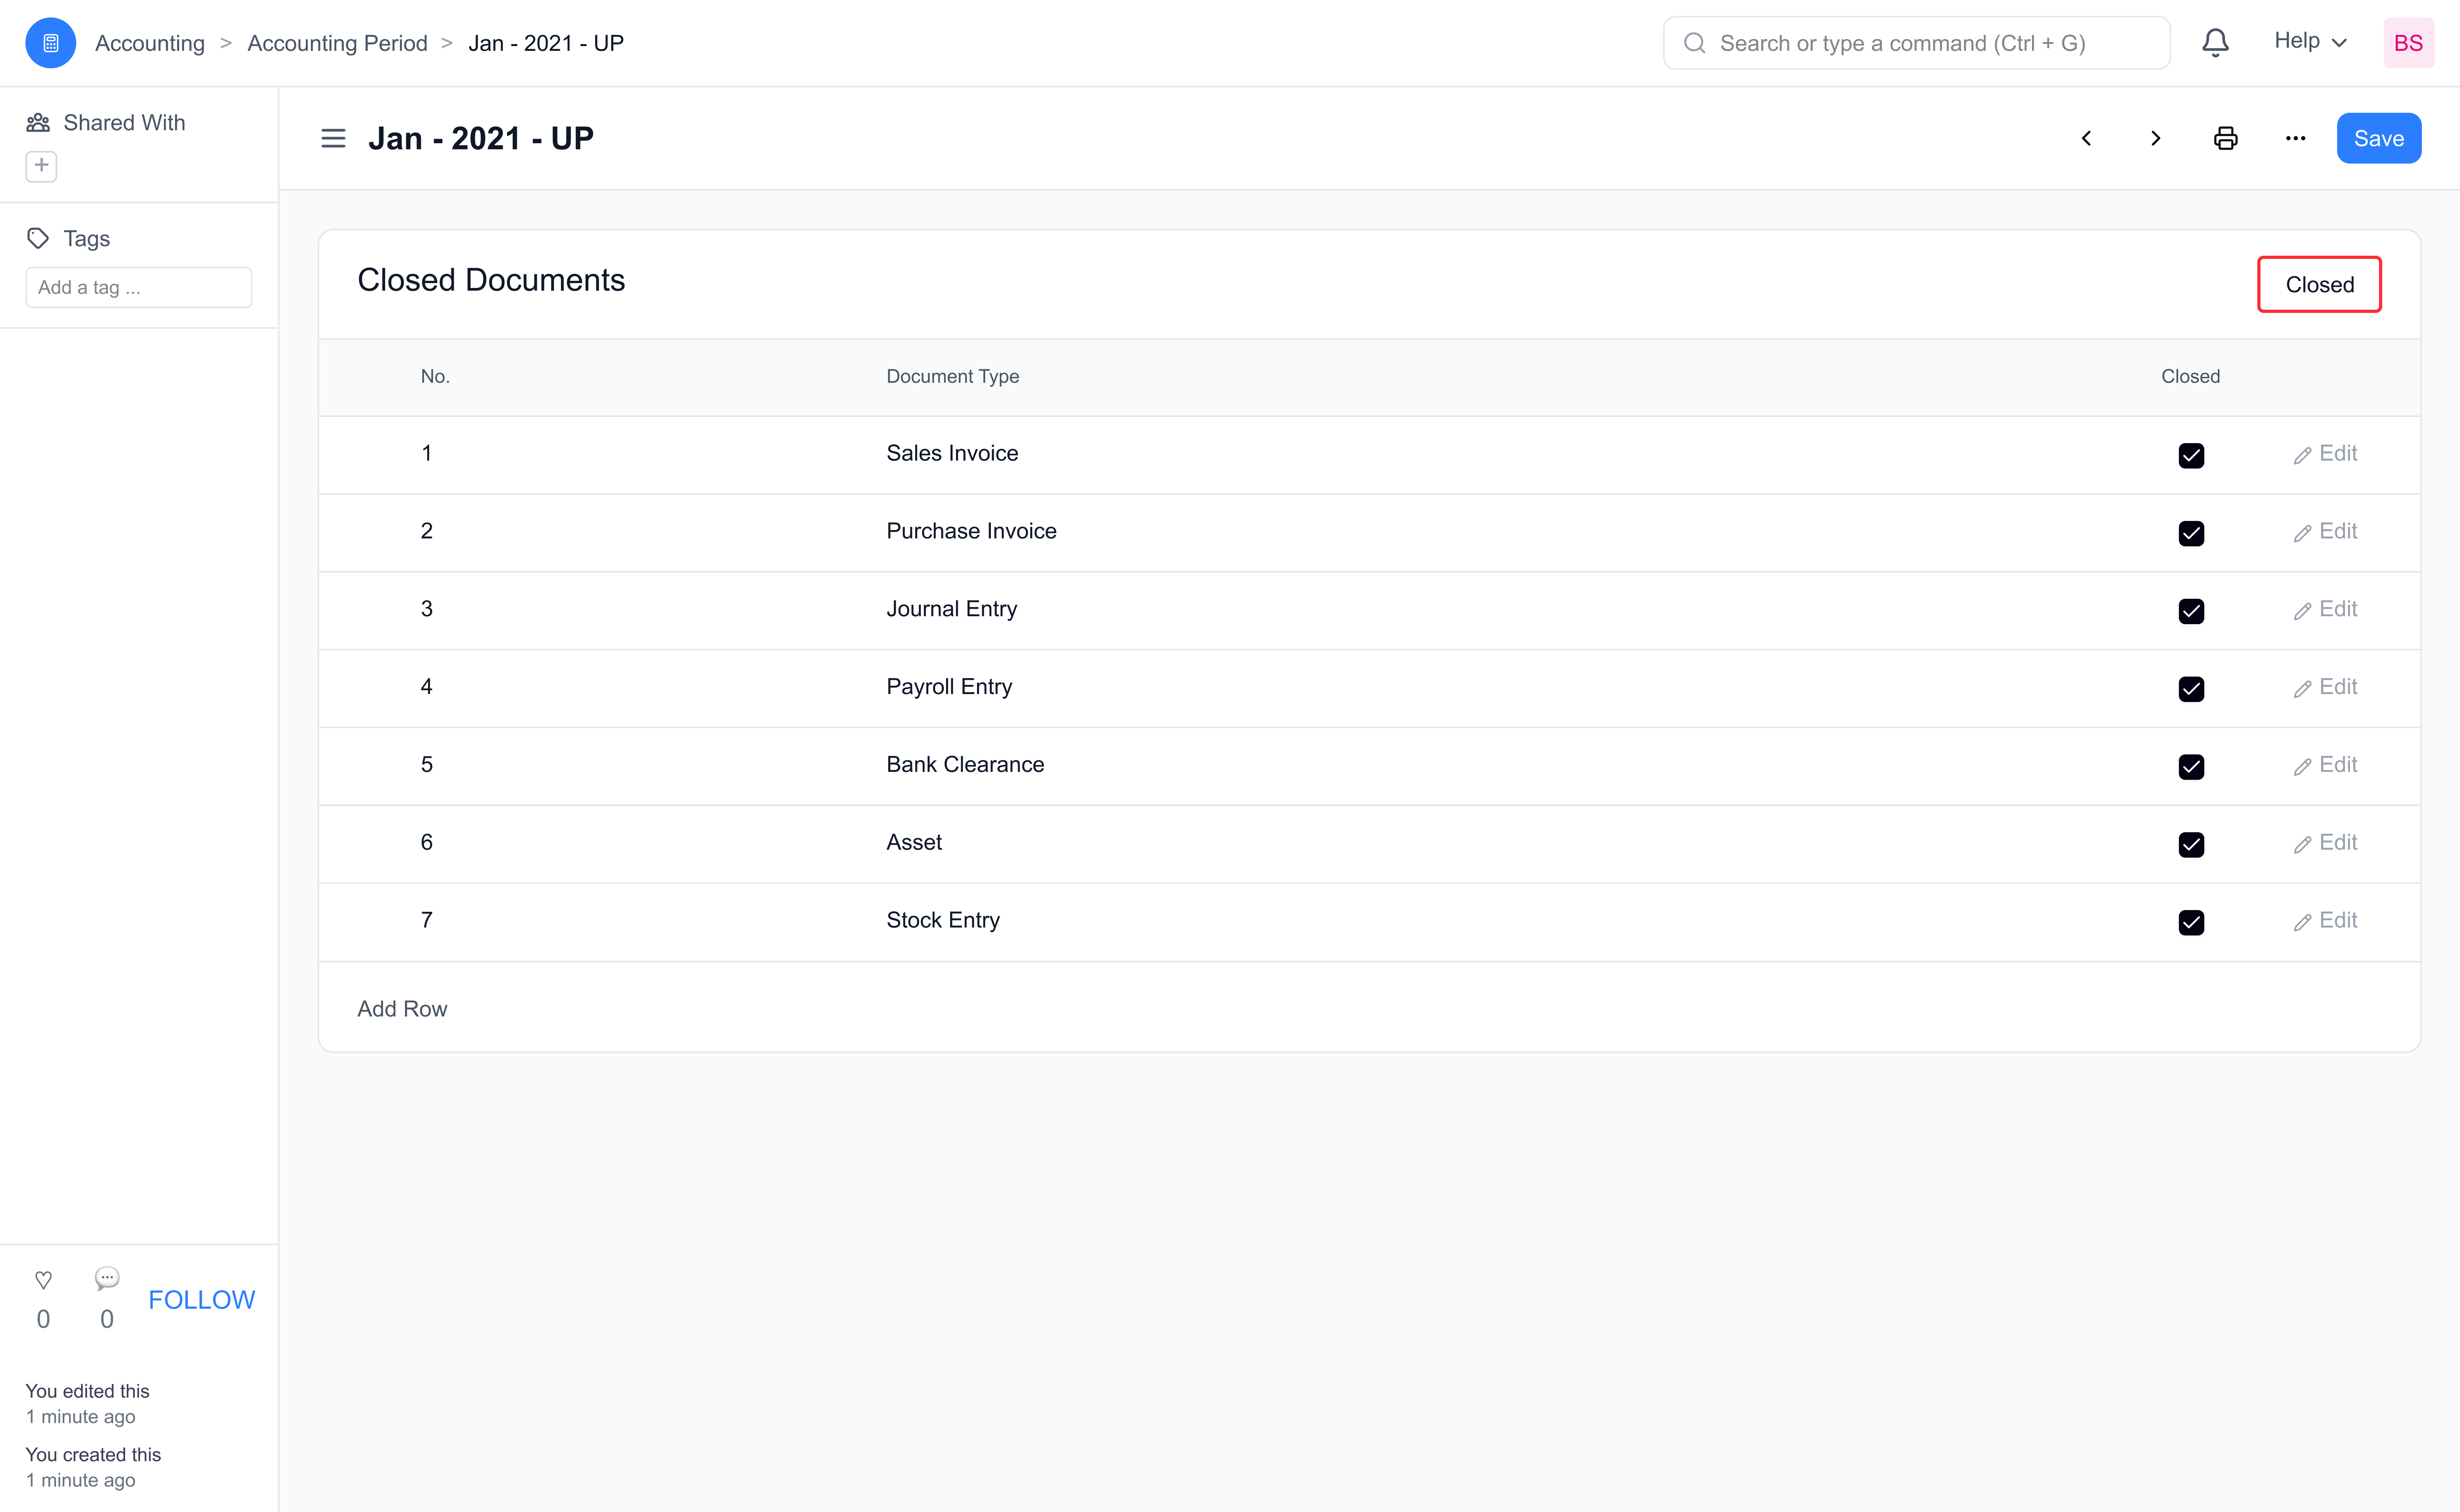Go to Accounting breadcrumb
Viewport: 2460px width, 1512px height.
pos(150,43)
